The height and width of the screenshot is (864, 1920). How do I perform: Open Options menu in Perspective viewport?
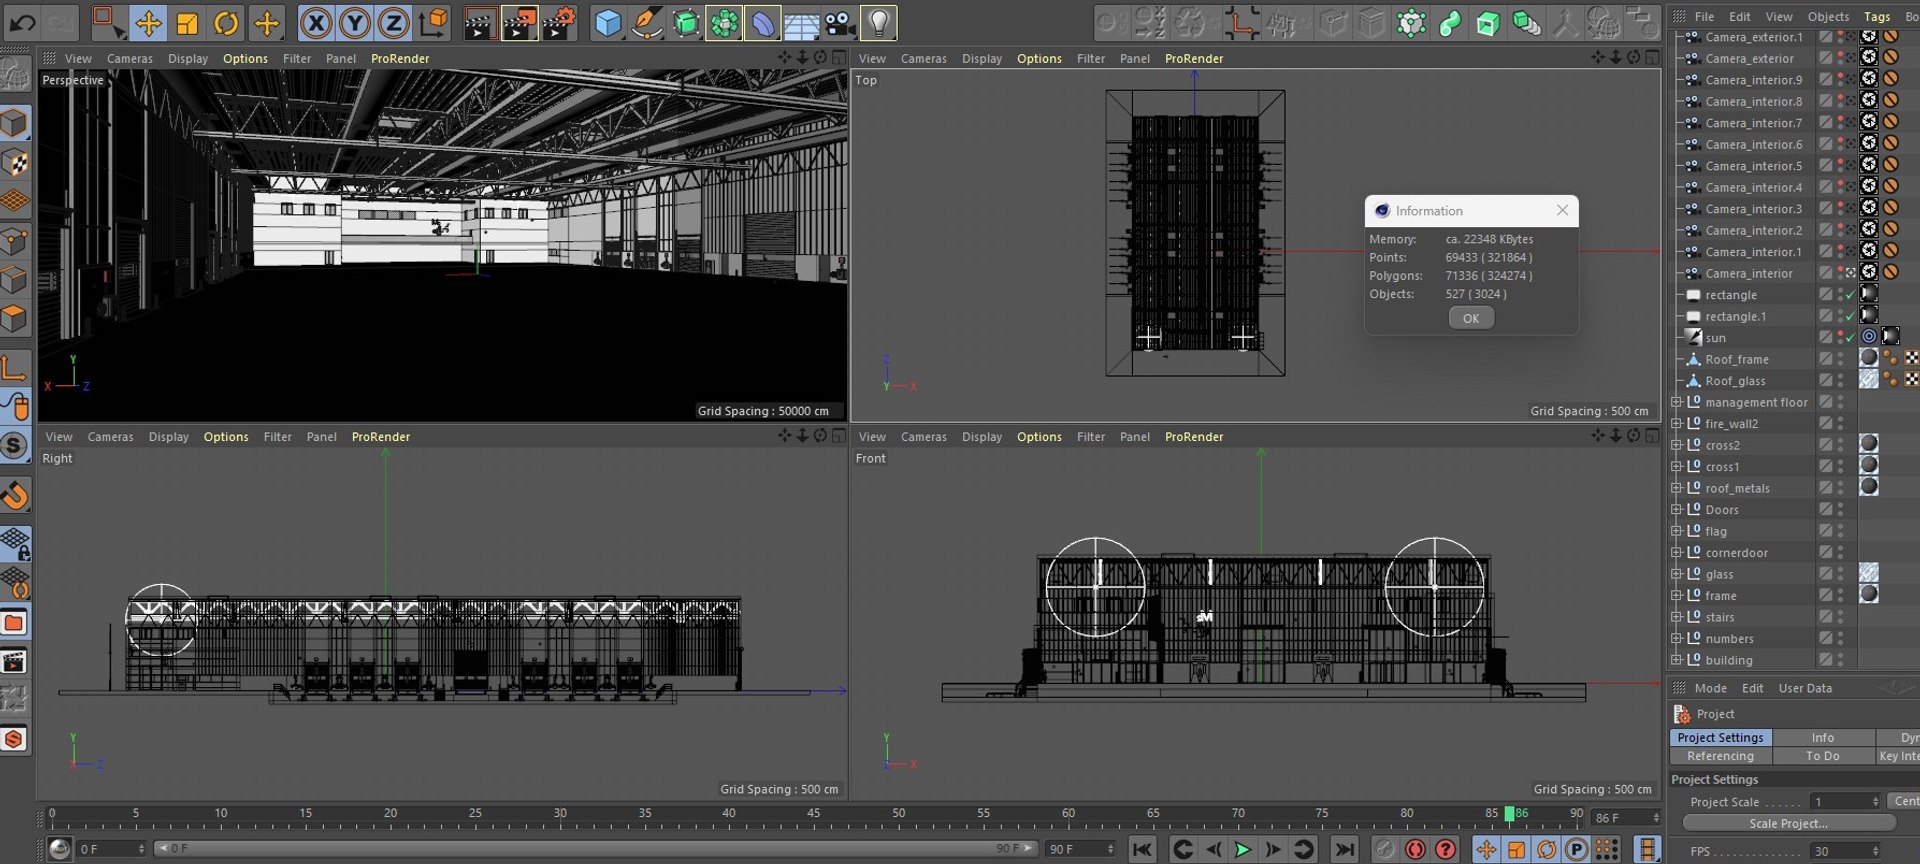point(245,59)
